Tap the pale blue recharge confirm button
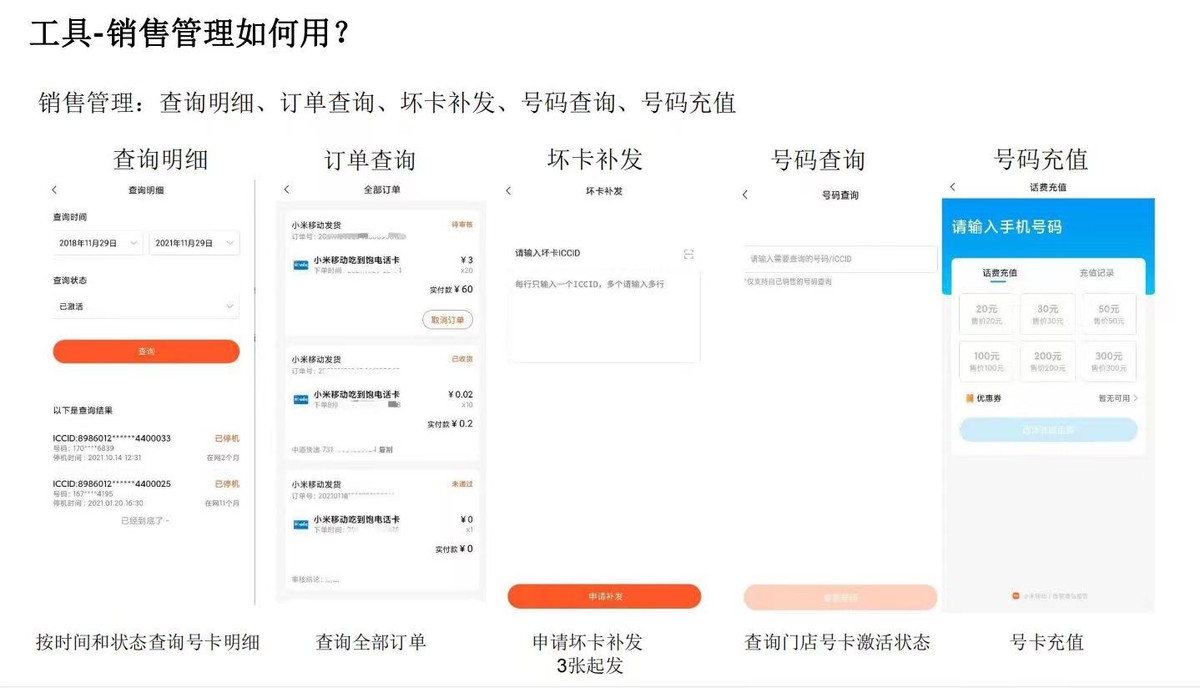The height and width of the screenshot is (688, 1200). (1048, 430)
